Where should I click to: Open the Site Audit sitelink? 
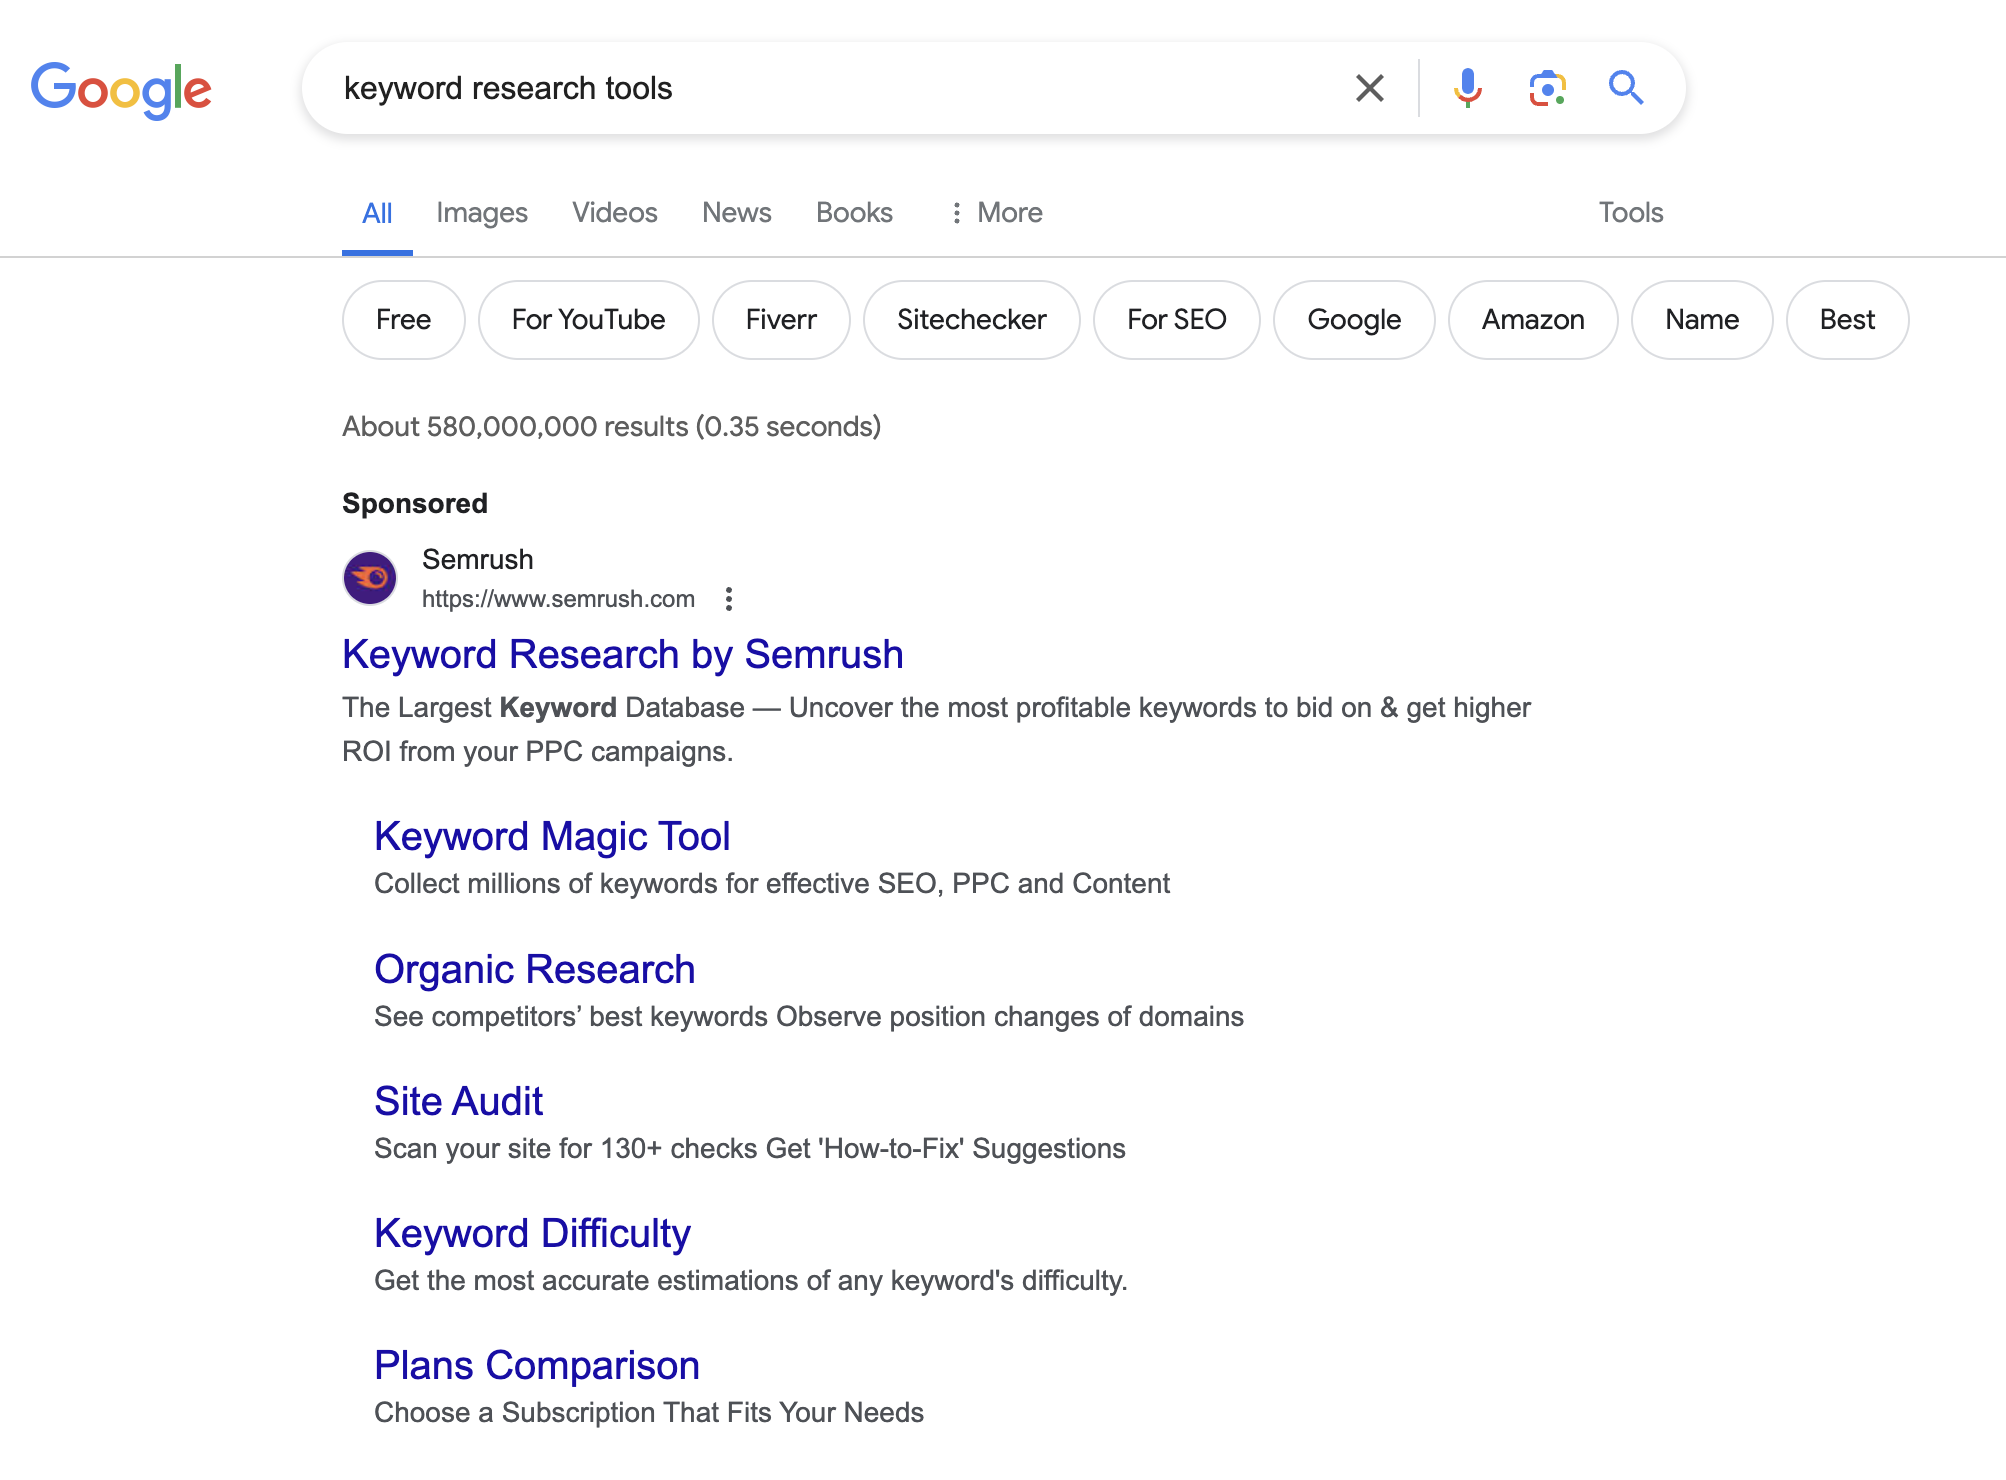pyautogui.click(x=459, y=1102)
